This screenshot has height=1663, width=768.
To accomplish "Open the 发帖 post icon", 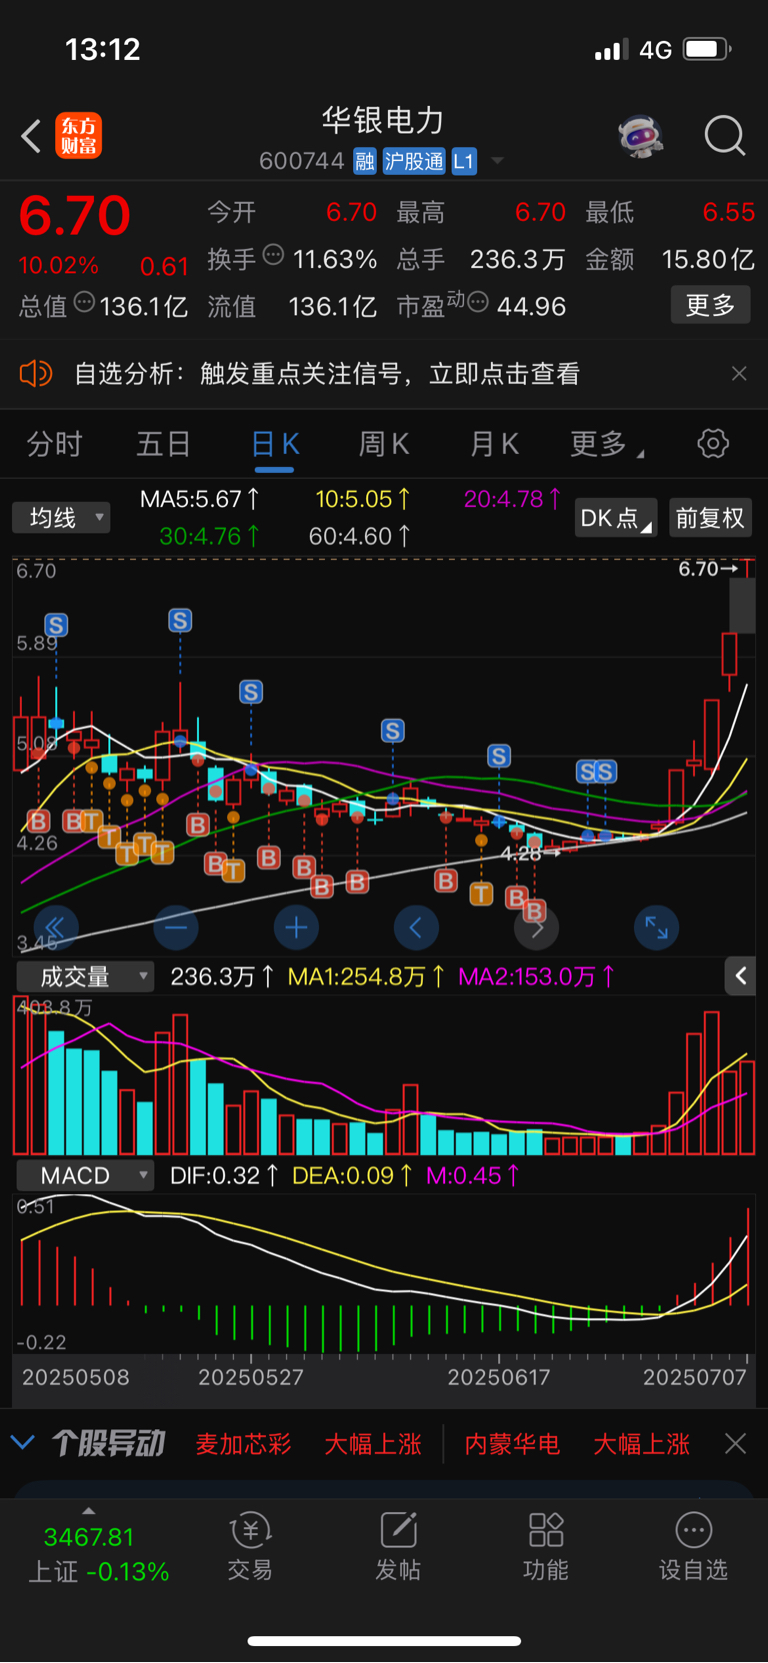I will (x=398, y=1545).
